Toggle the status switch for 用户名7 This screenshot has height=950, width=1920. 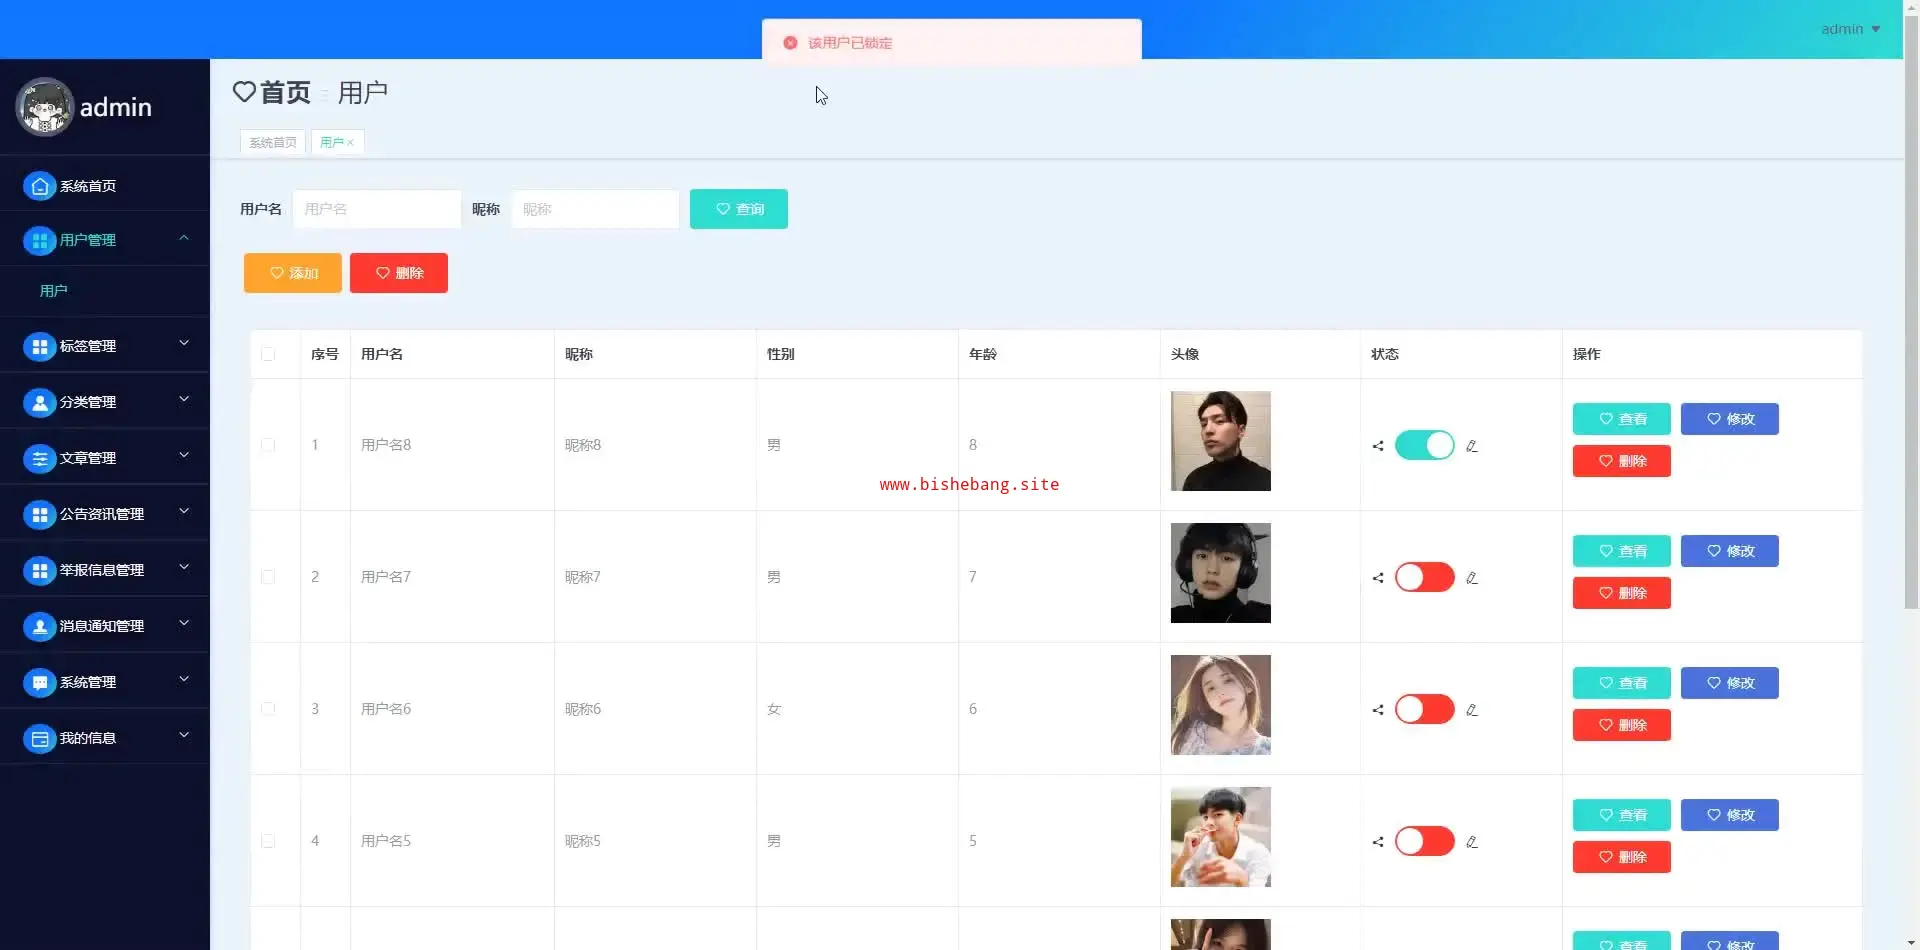(1425, 577)
